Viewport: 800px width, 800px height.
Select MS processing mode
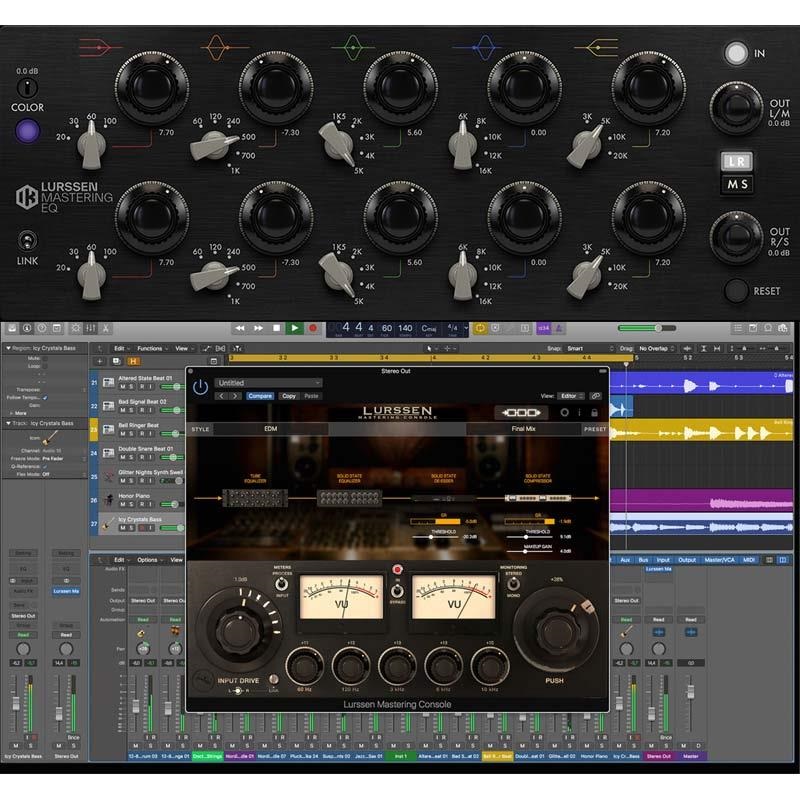click(737, 184)
